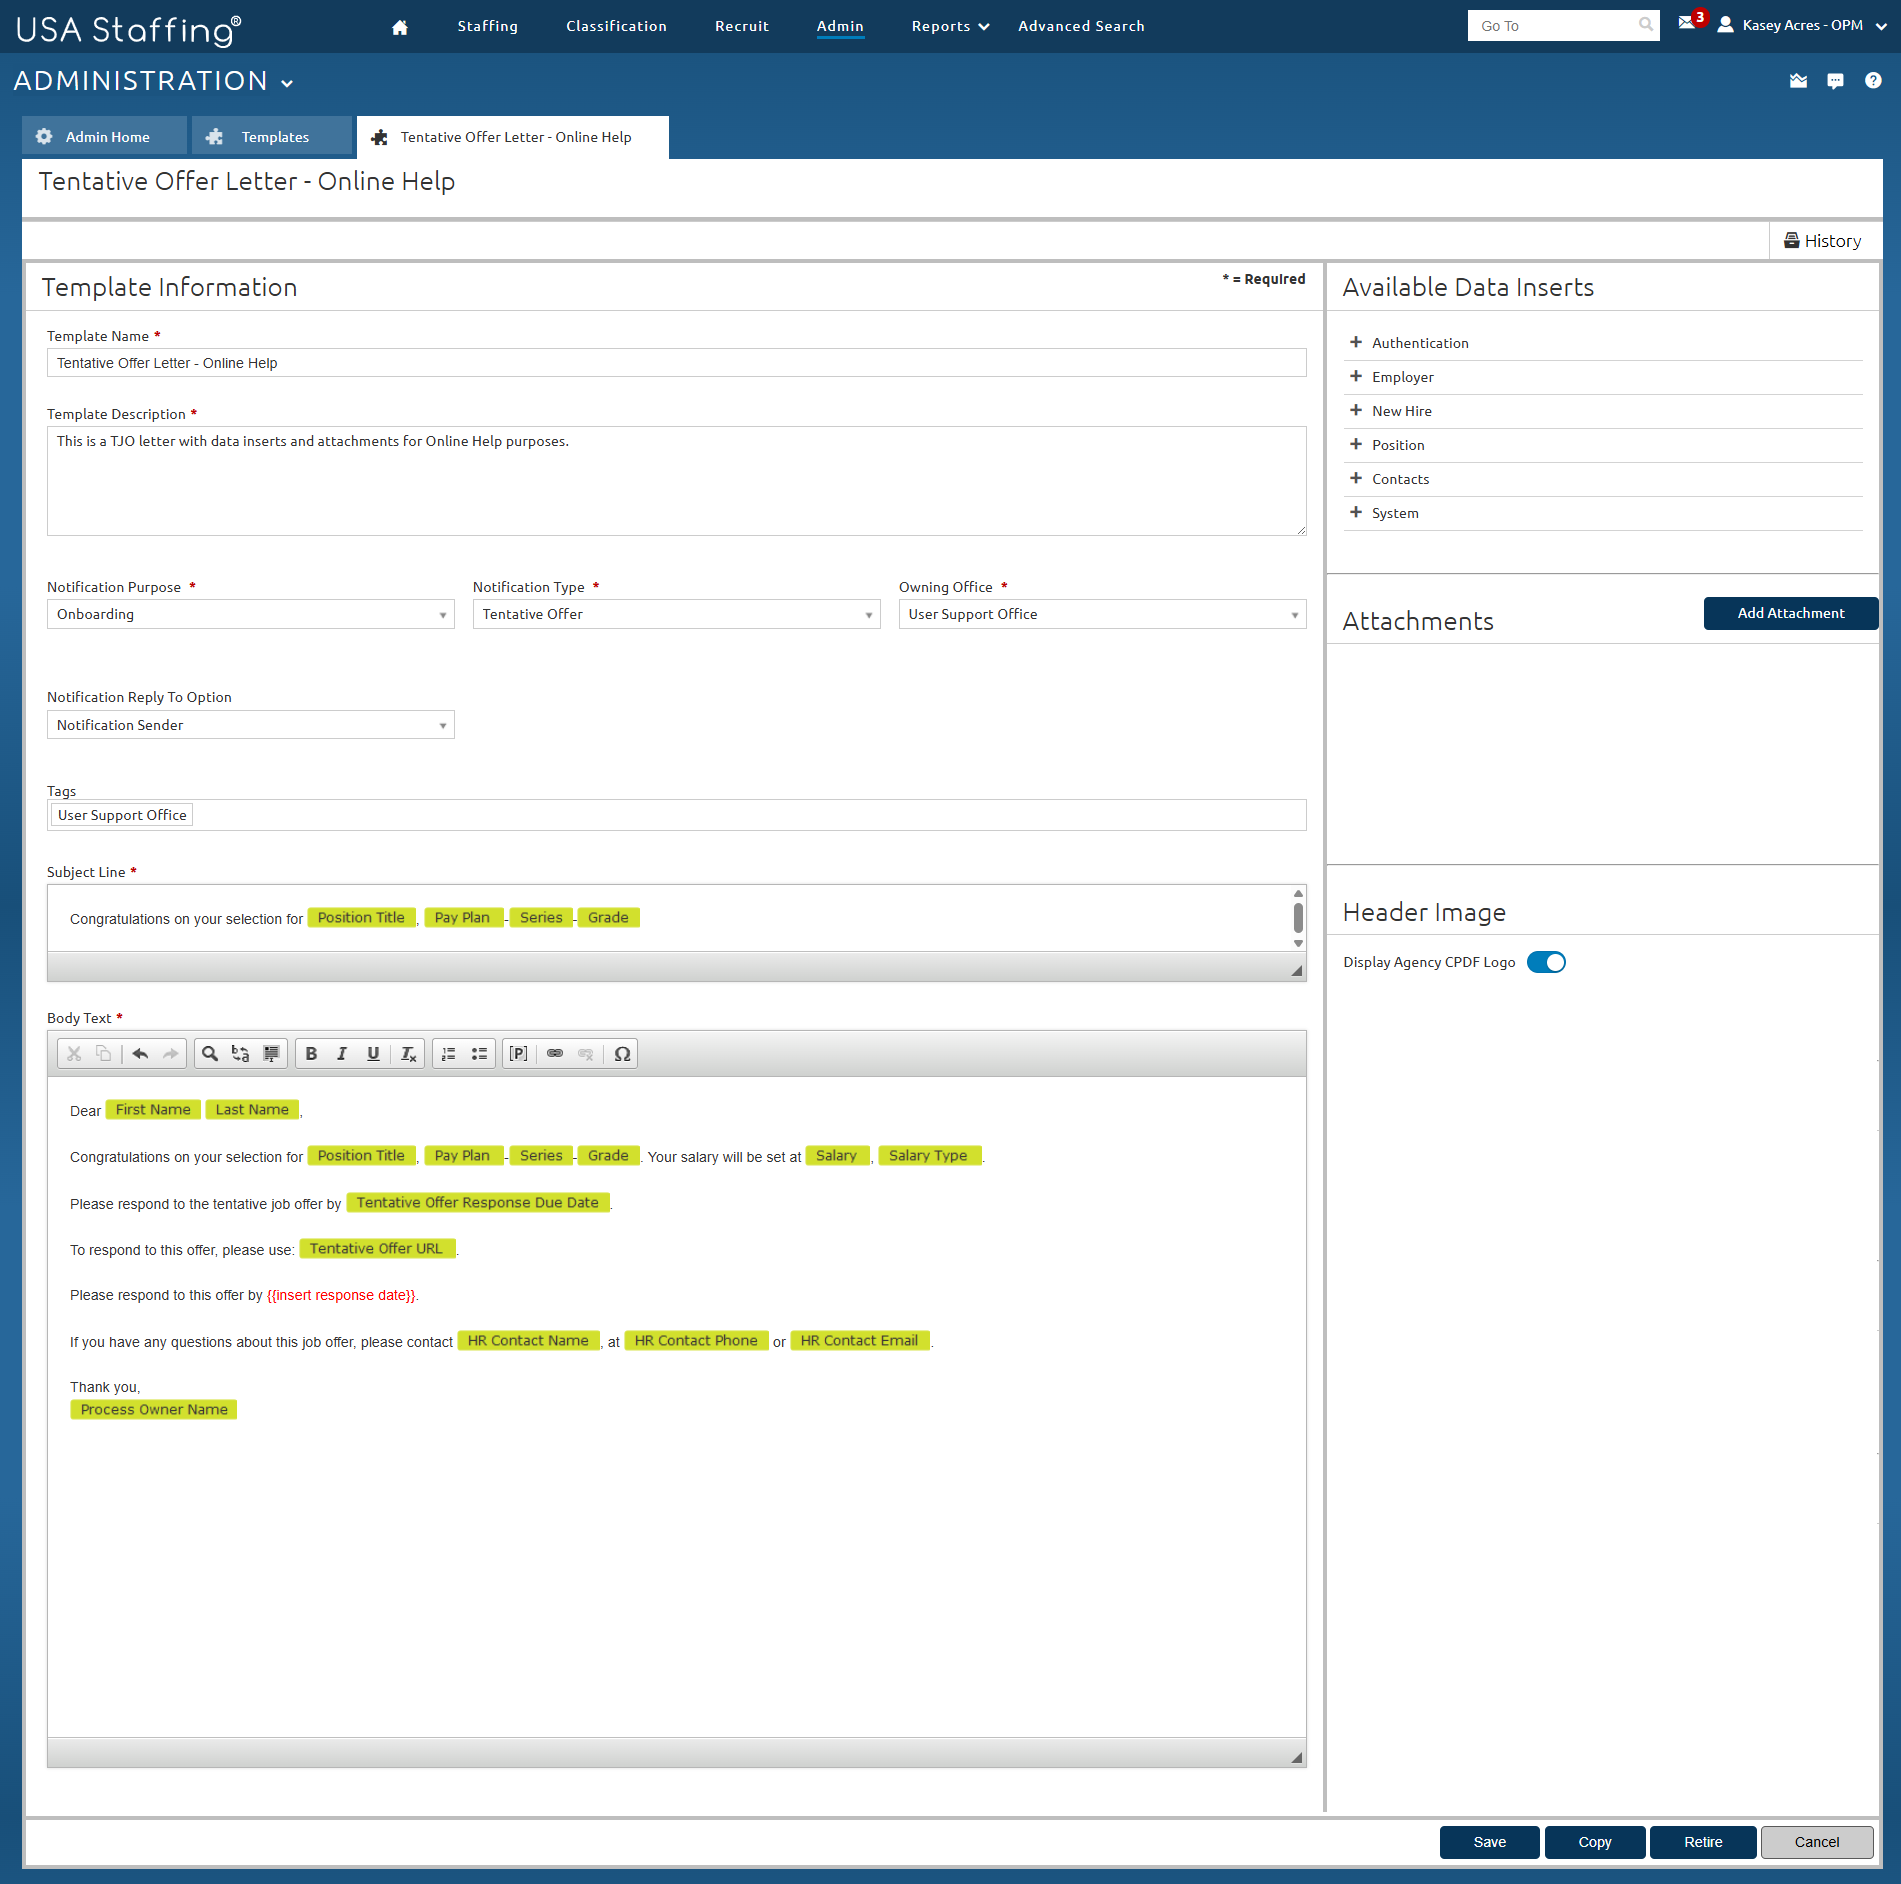The image size is (1901, 1884).
Task: Insert a numbered list in the editor
Action: [x=448, y=1053]
